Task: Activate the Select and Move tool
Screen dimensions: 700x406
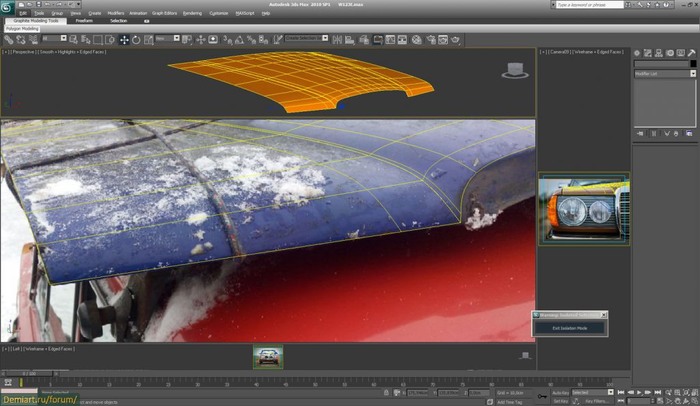Action: pos(124,40)
